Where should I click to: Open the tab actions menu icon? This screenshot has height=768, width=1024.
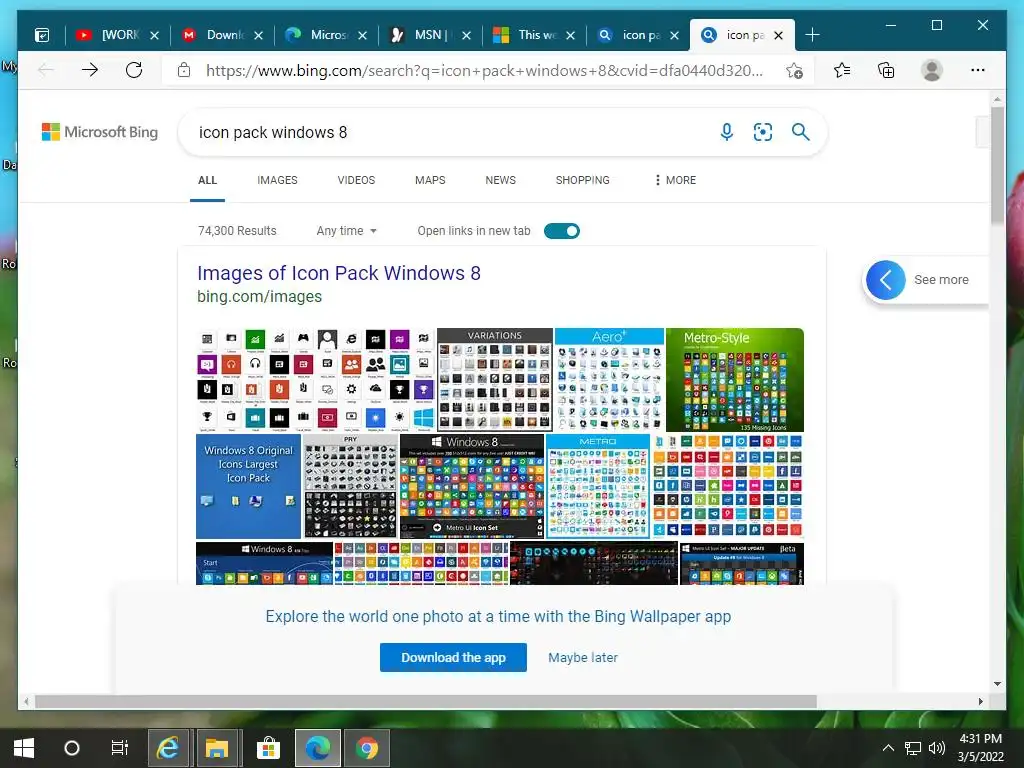coord(42,35)
